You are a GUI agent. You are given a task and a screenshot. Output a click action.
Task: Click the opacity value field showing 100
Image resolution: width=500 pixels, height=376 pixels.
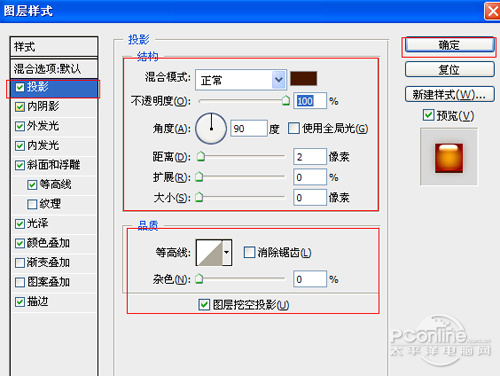click(310, 101)
